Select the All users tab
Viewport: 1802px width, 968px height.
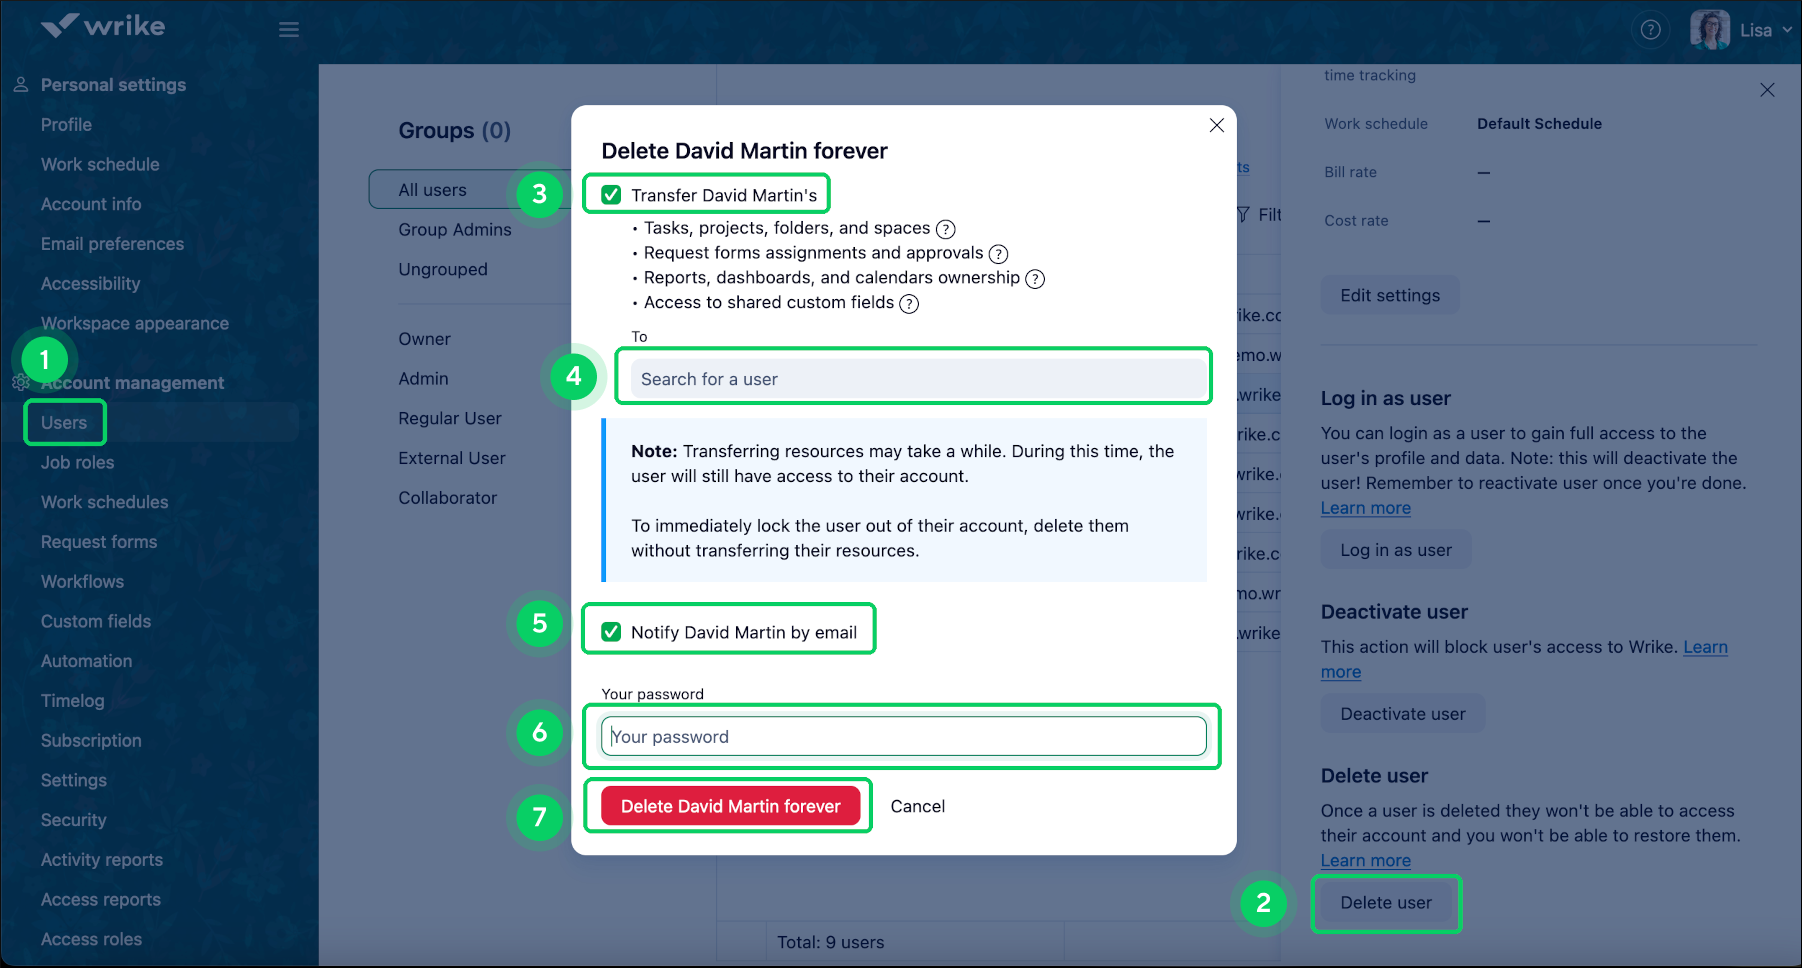433,189
